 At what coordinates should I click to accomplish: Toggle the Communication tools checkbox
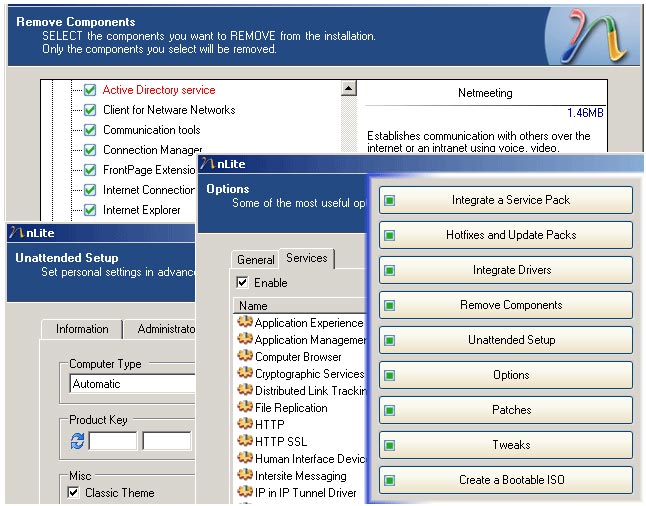(x=90, y=130)
